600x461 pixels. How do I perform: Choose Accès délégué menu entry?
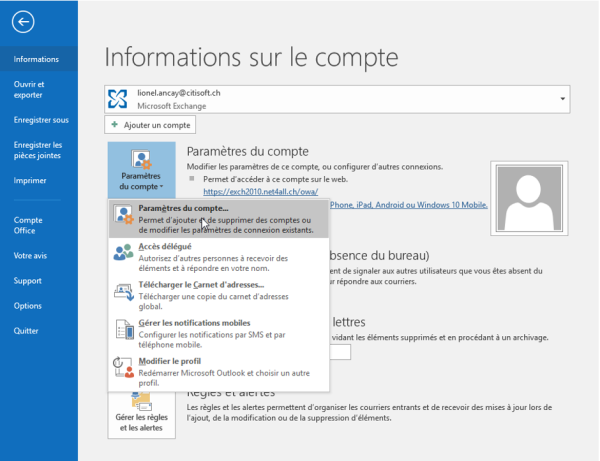tap(219, 257)
